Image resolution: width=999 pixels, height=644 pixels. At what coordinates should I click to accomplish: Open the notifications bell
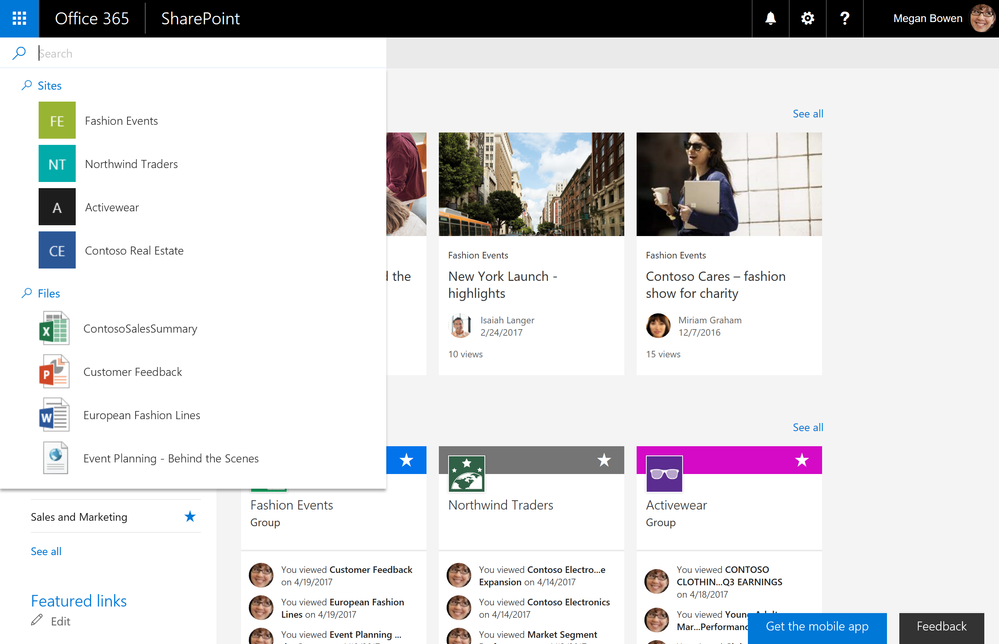coord(770,18)
